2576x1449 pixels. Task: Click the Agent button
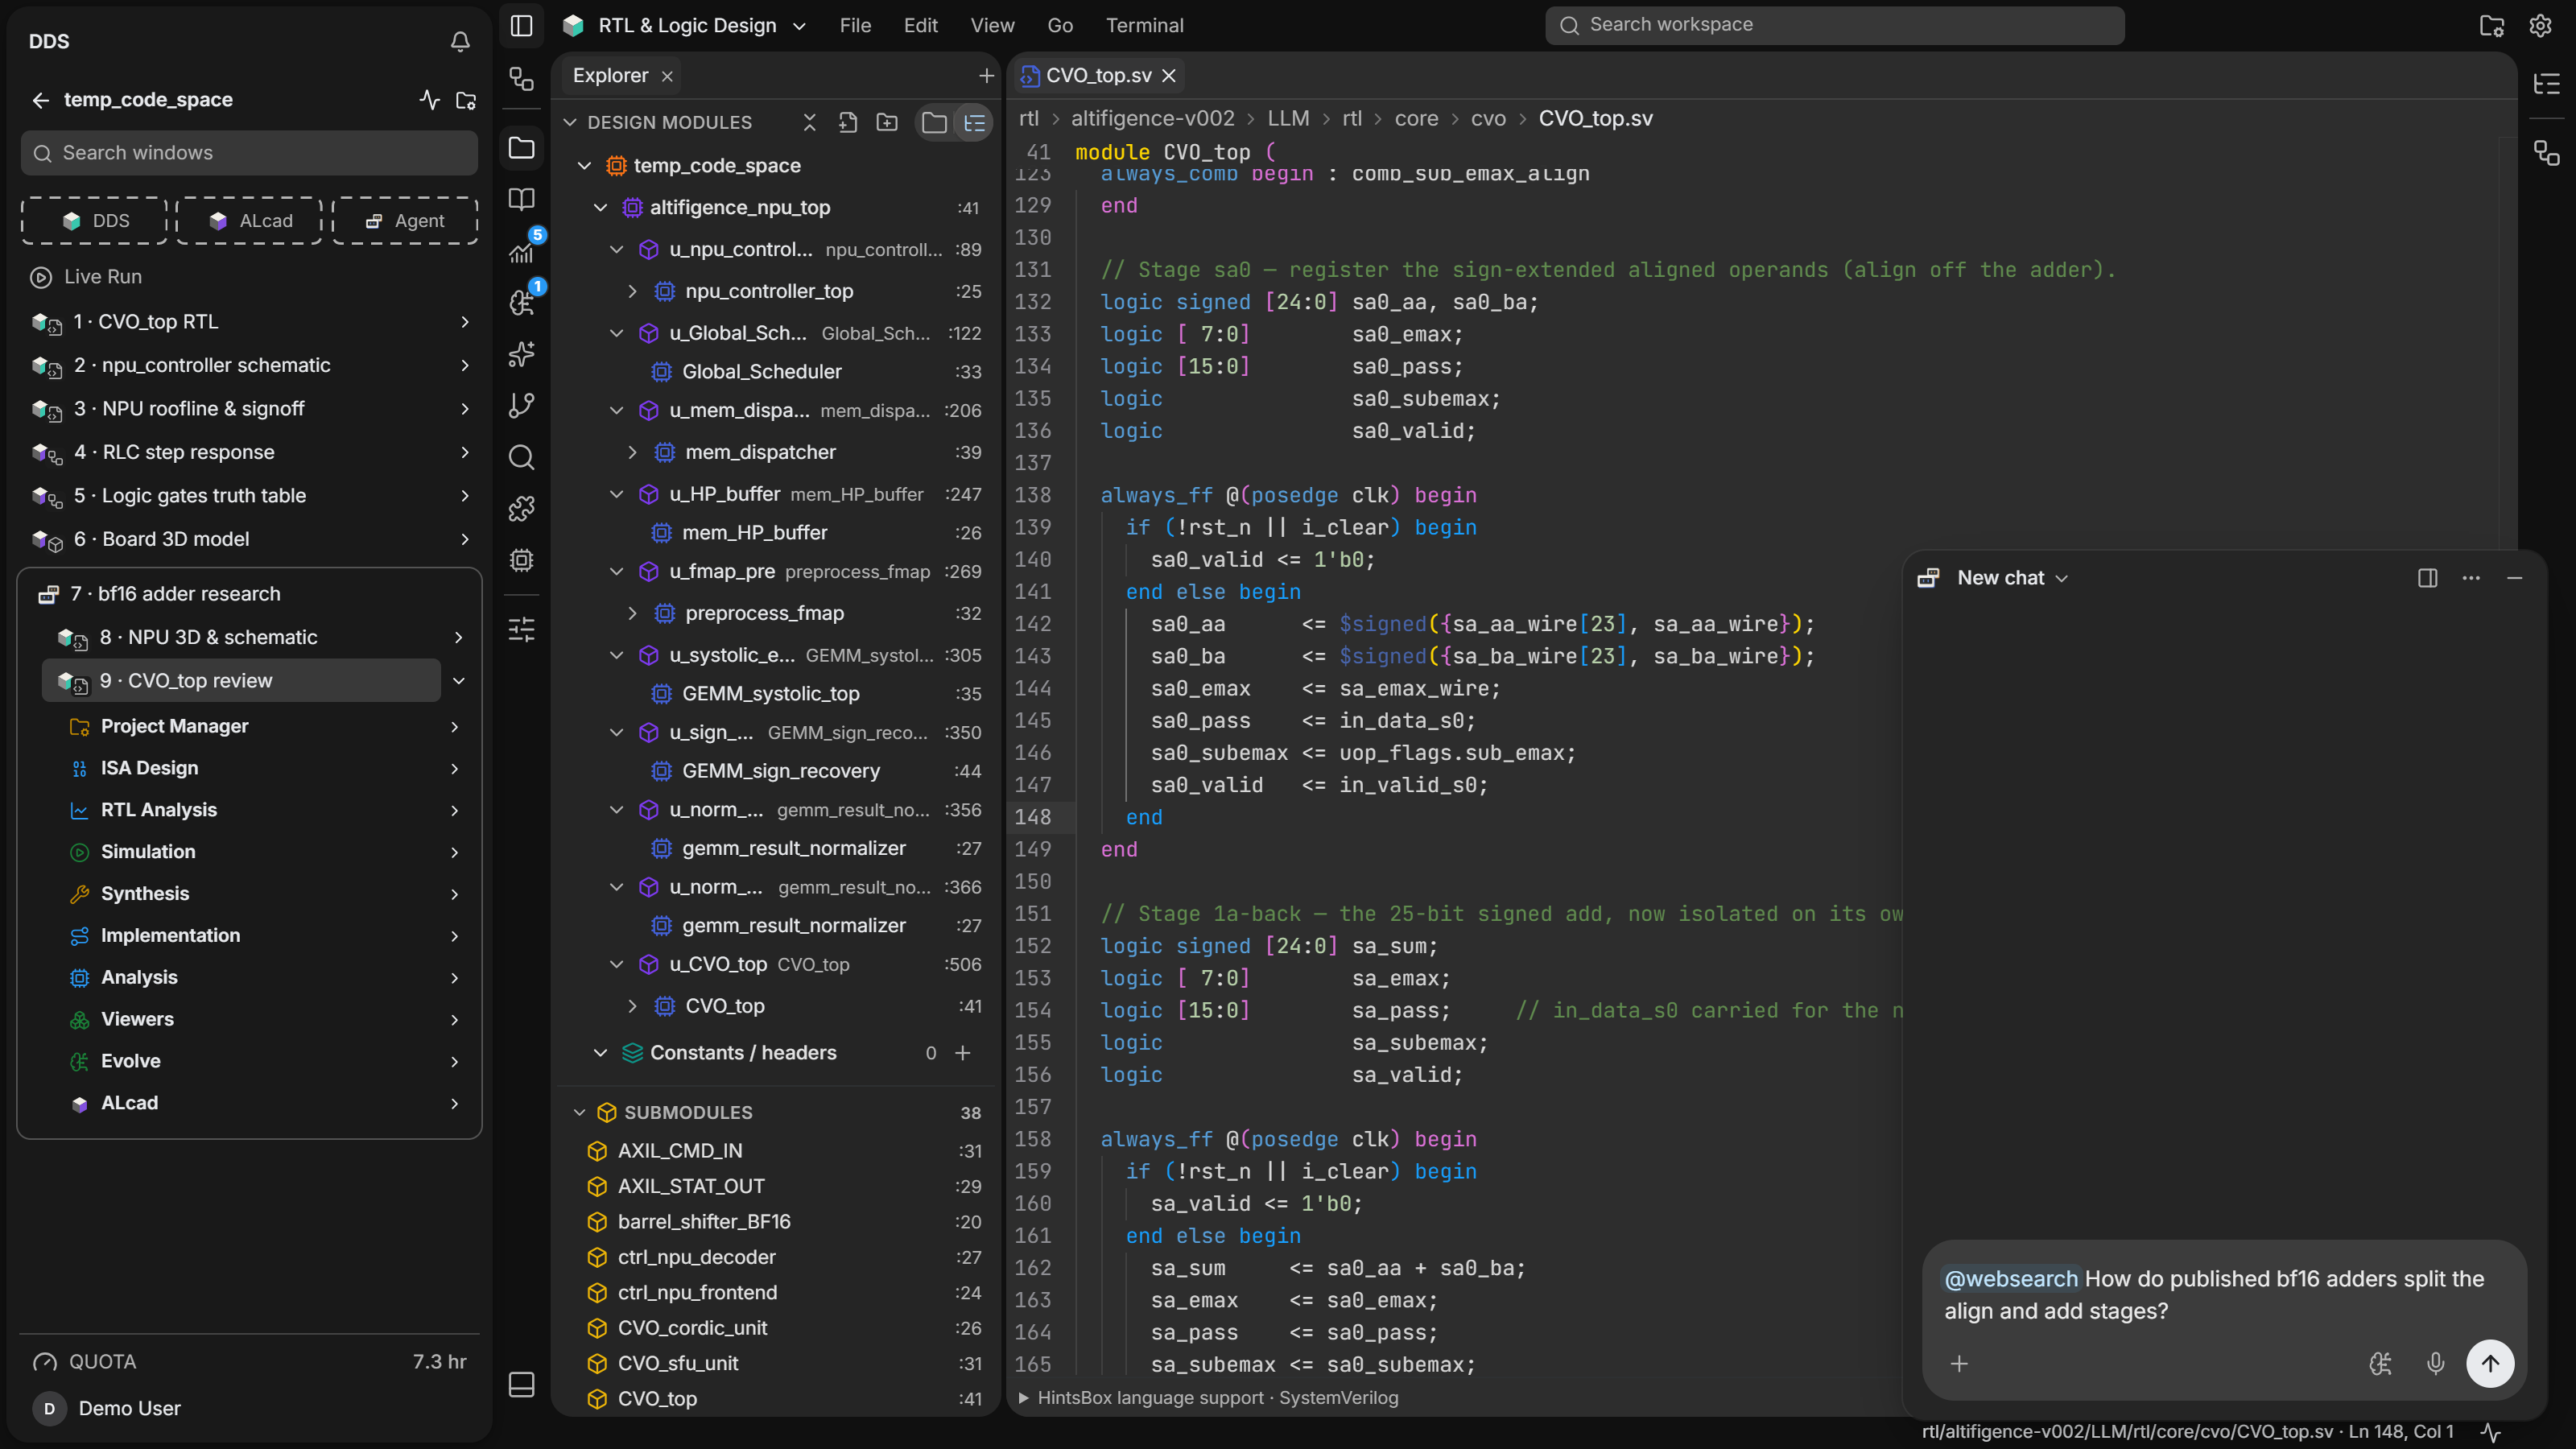click(x=405, y=221)
